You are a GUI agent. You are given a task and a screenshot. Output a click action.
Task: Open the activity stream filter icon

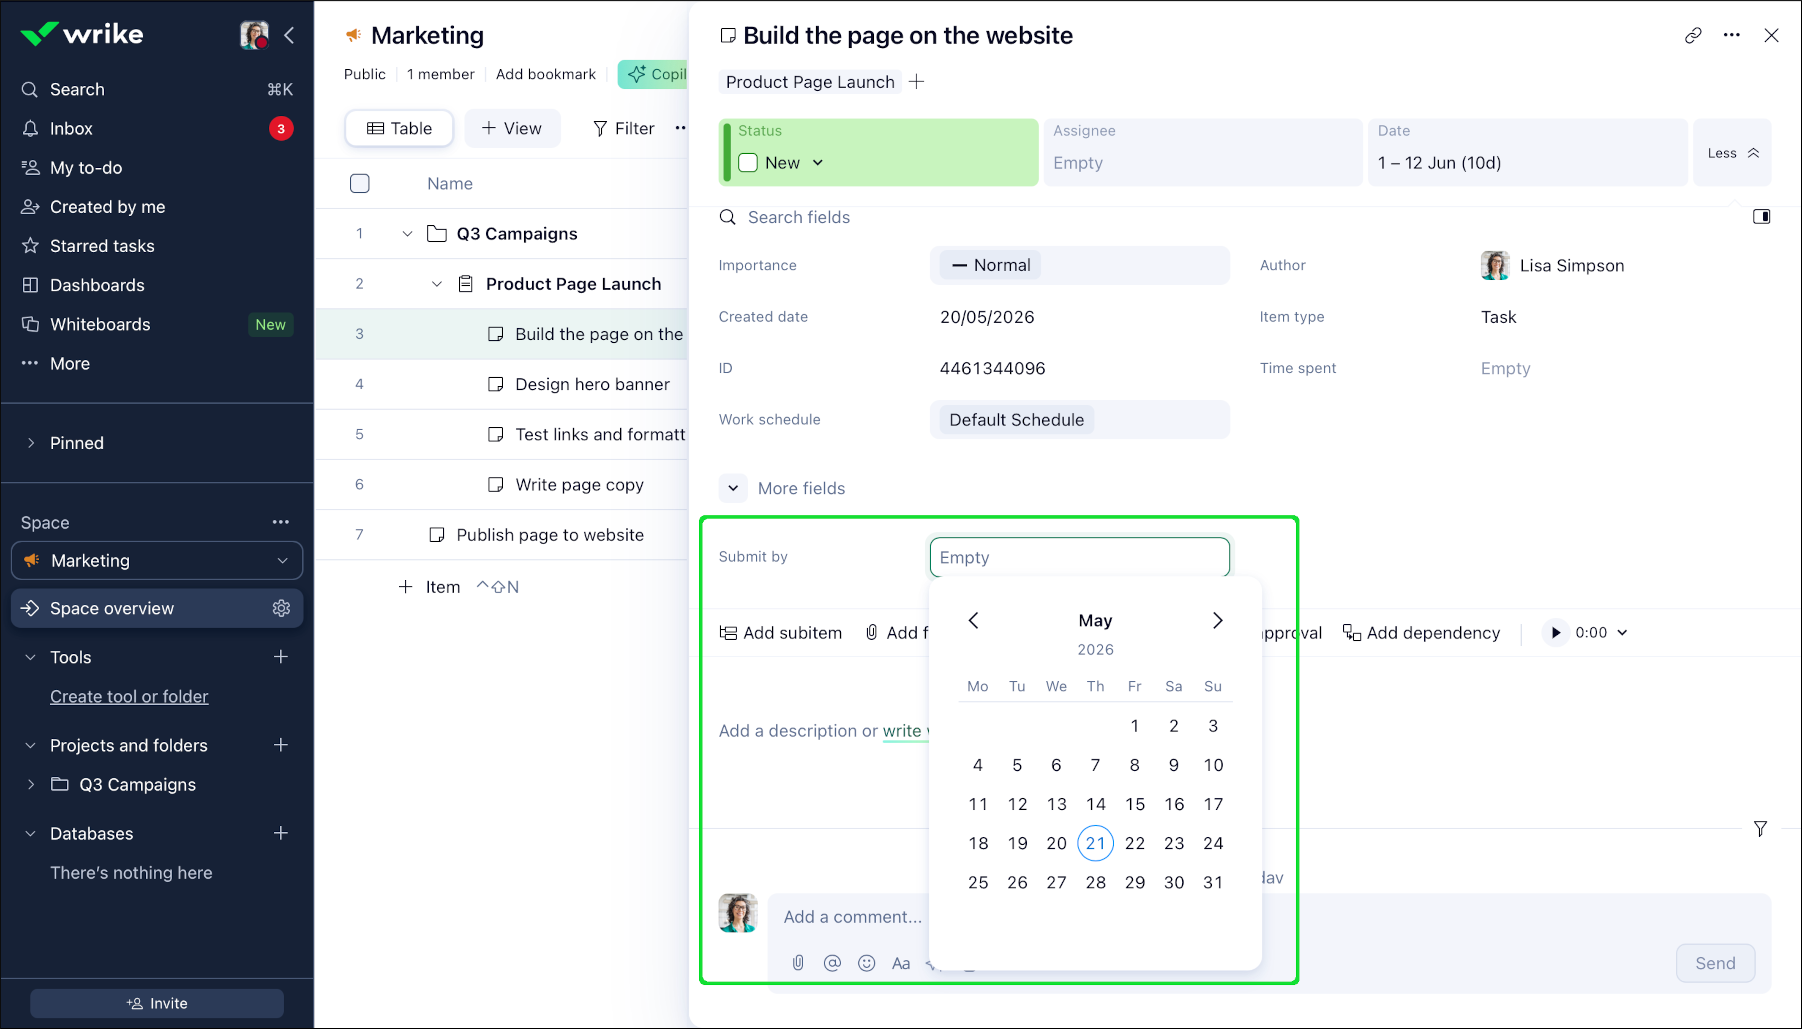tap(1760, 828)
